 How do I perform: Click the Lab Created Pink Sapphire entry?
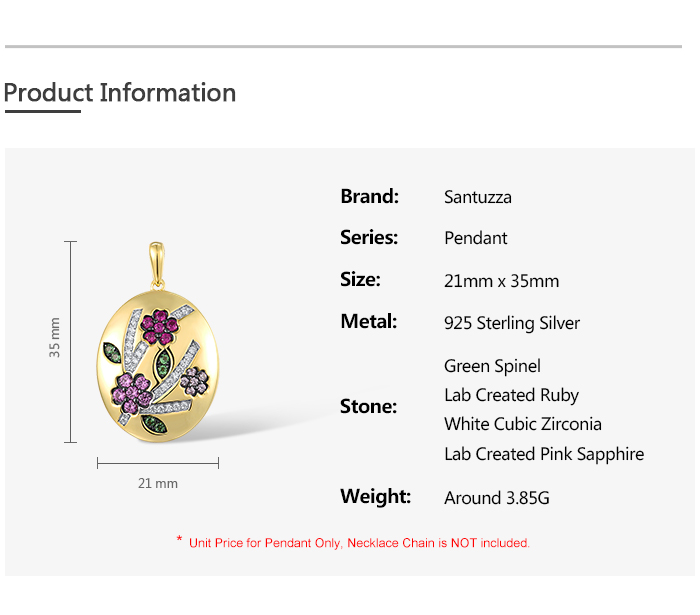pyautogui.click(x=543, y=454)
